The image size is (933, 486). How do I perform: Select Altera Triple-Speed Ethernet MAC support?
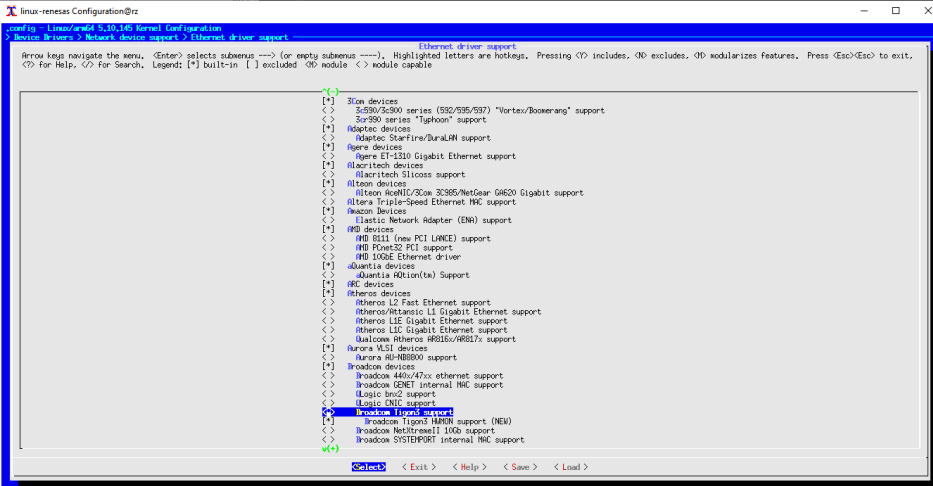pyautogui.click(x=431, y=202)
